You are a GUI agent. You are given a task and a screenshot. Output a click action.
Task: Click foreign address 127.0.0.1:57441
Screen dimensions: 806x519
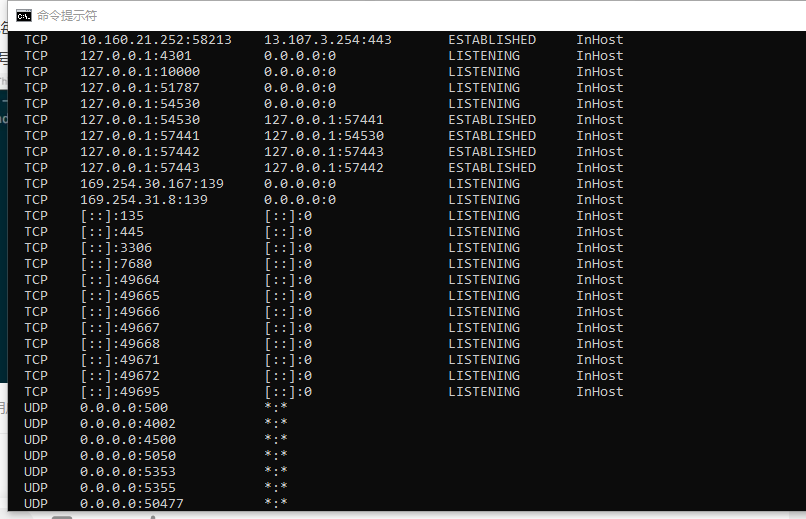coord(324,120)
